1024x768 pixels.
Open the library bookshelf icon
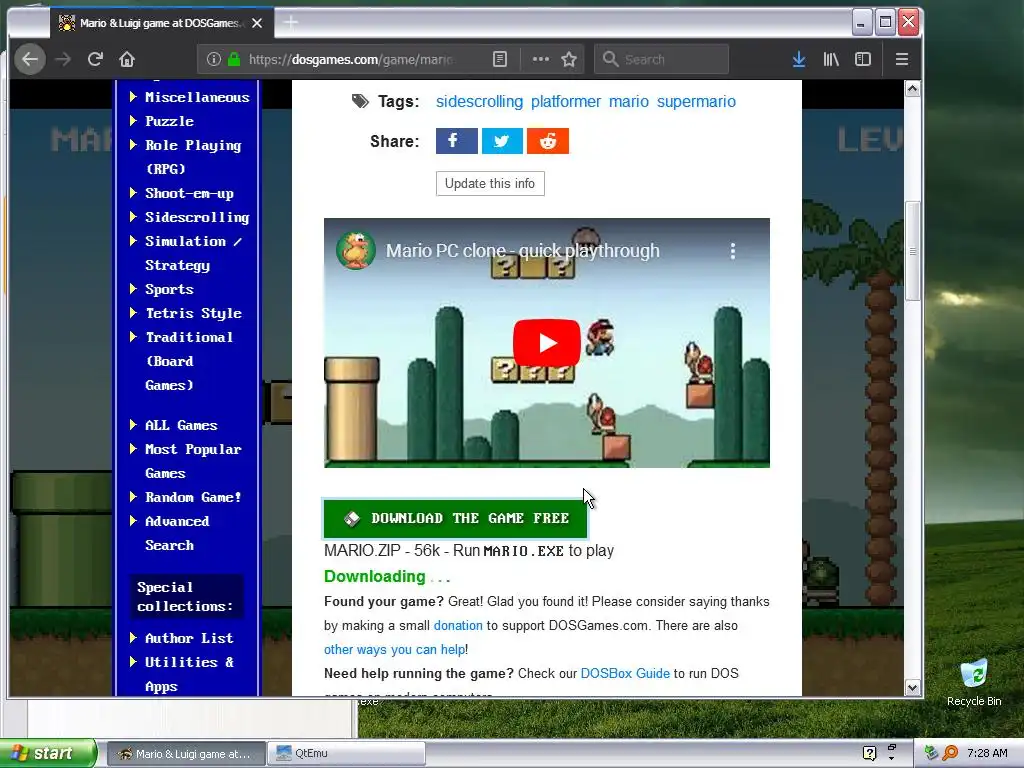pyautogui.click(x=831, y=59)
